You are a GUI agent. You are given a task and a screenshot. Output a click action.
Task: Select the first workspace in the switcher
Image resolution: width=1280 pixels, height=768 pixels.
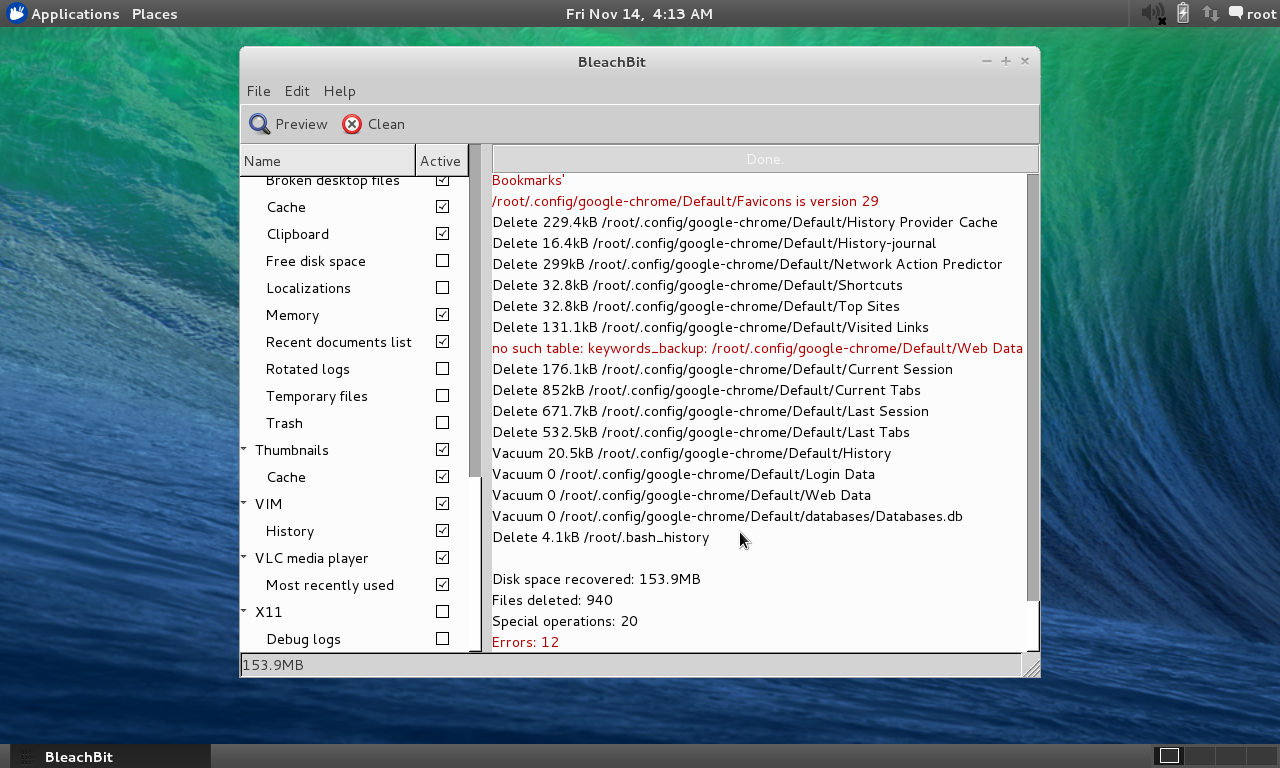tap(1169, 755)
